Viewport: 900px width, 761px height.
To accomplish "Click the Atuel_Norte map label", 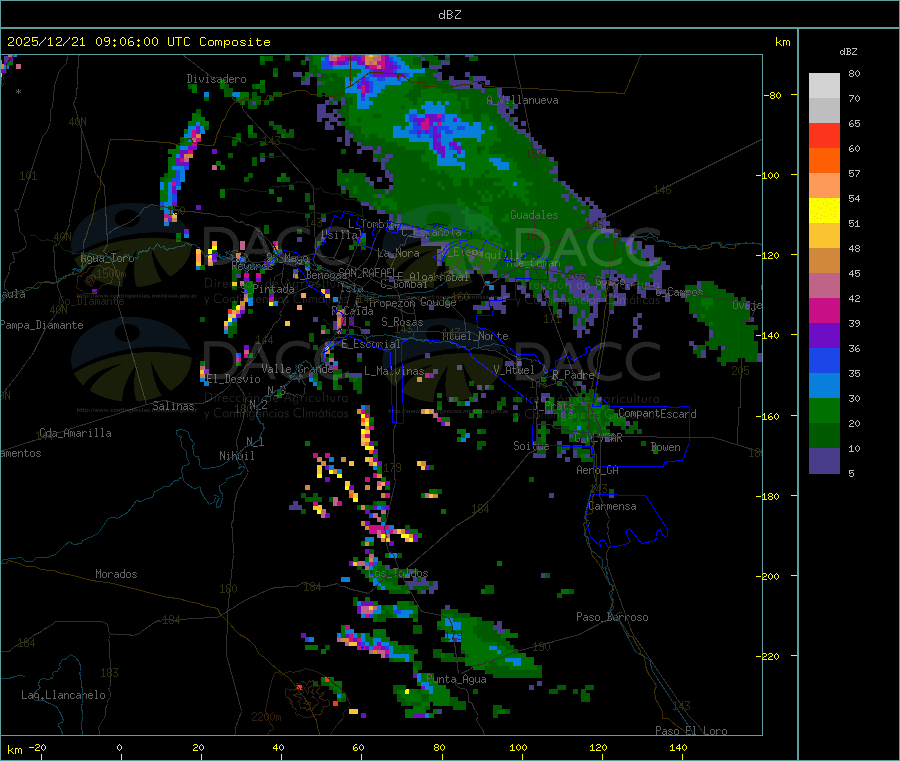I will pos(475,336).
